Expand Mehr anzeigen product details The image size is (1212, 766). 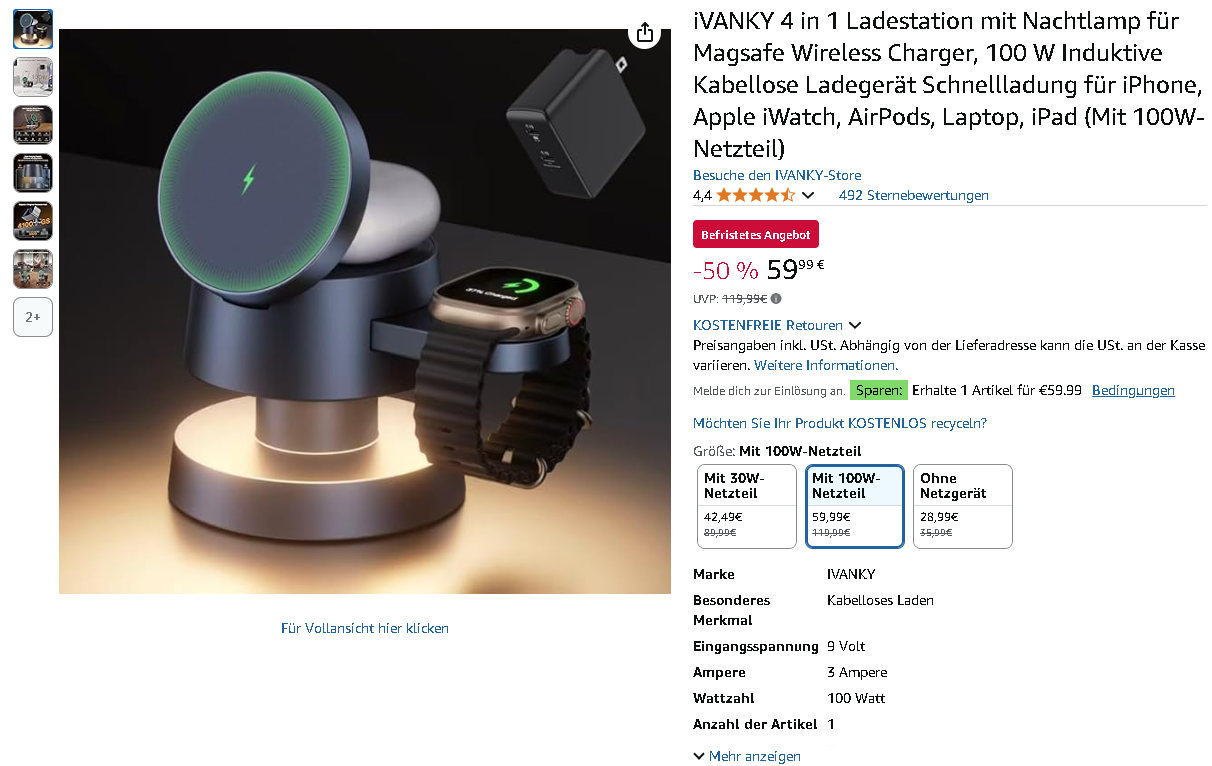(x=747, y=756)
